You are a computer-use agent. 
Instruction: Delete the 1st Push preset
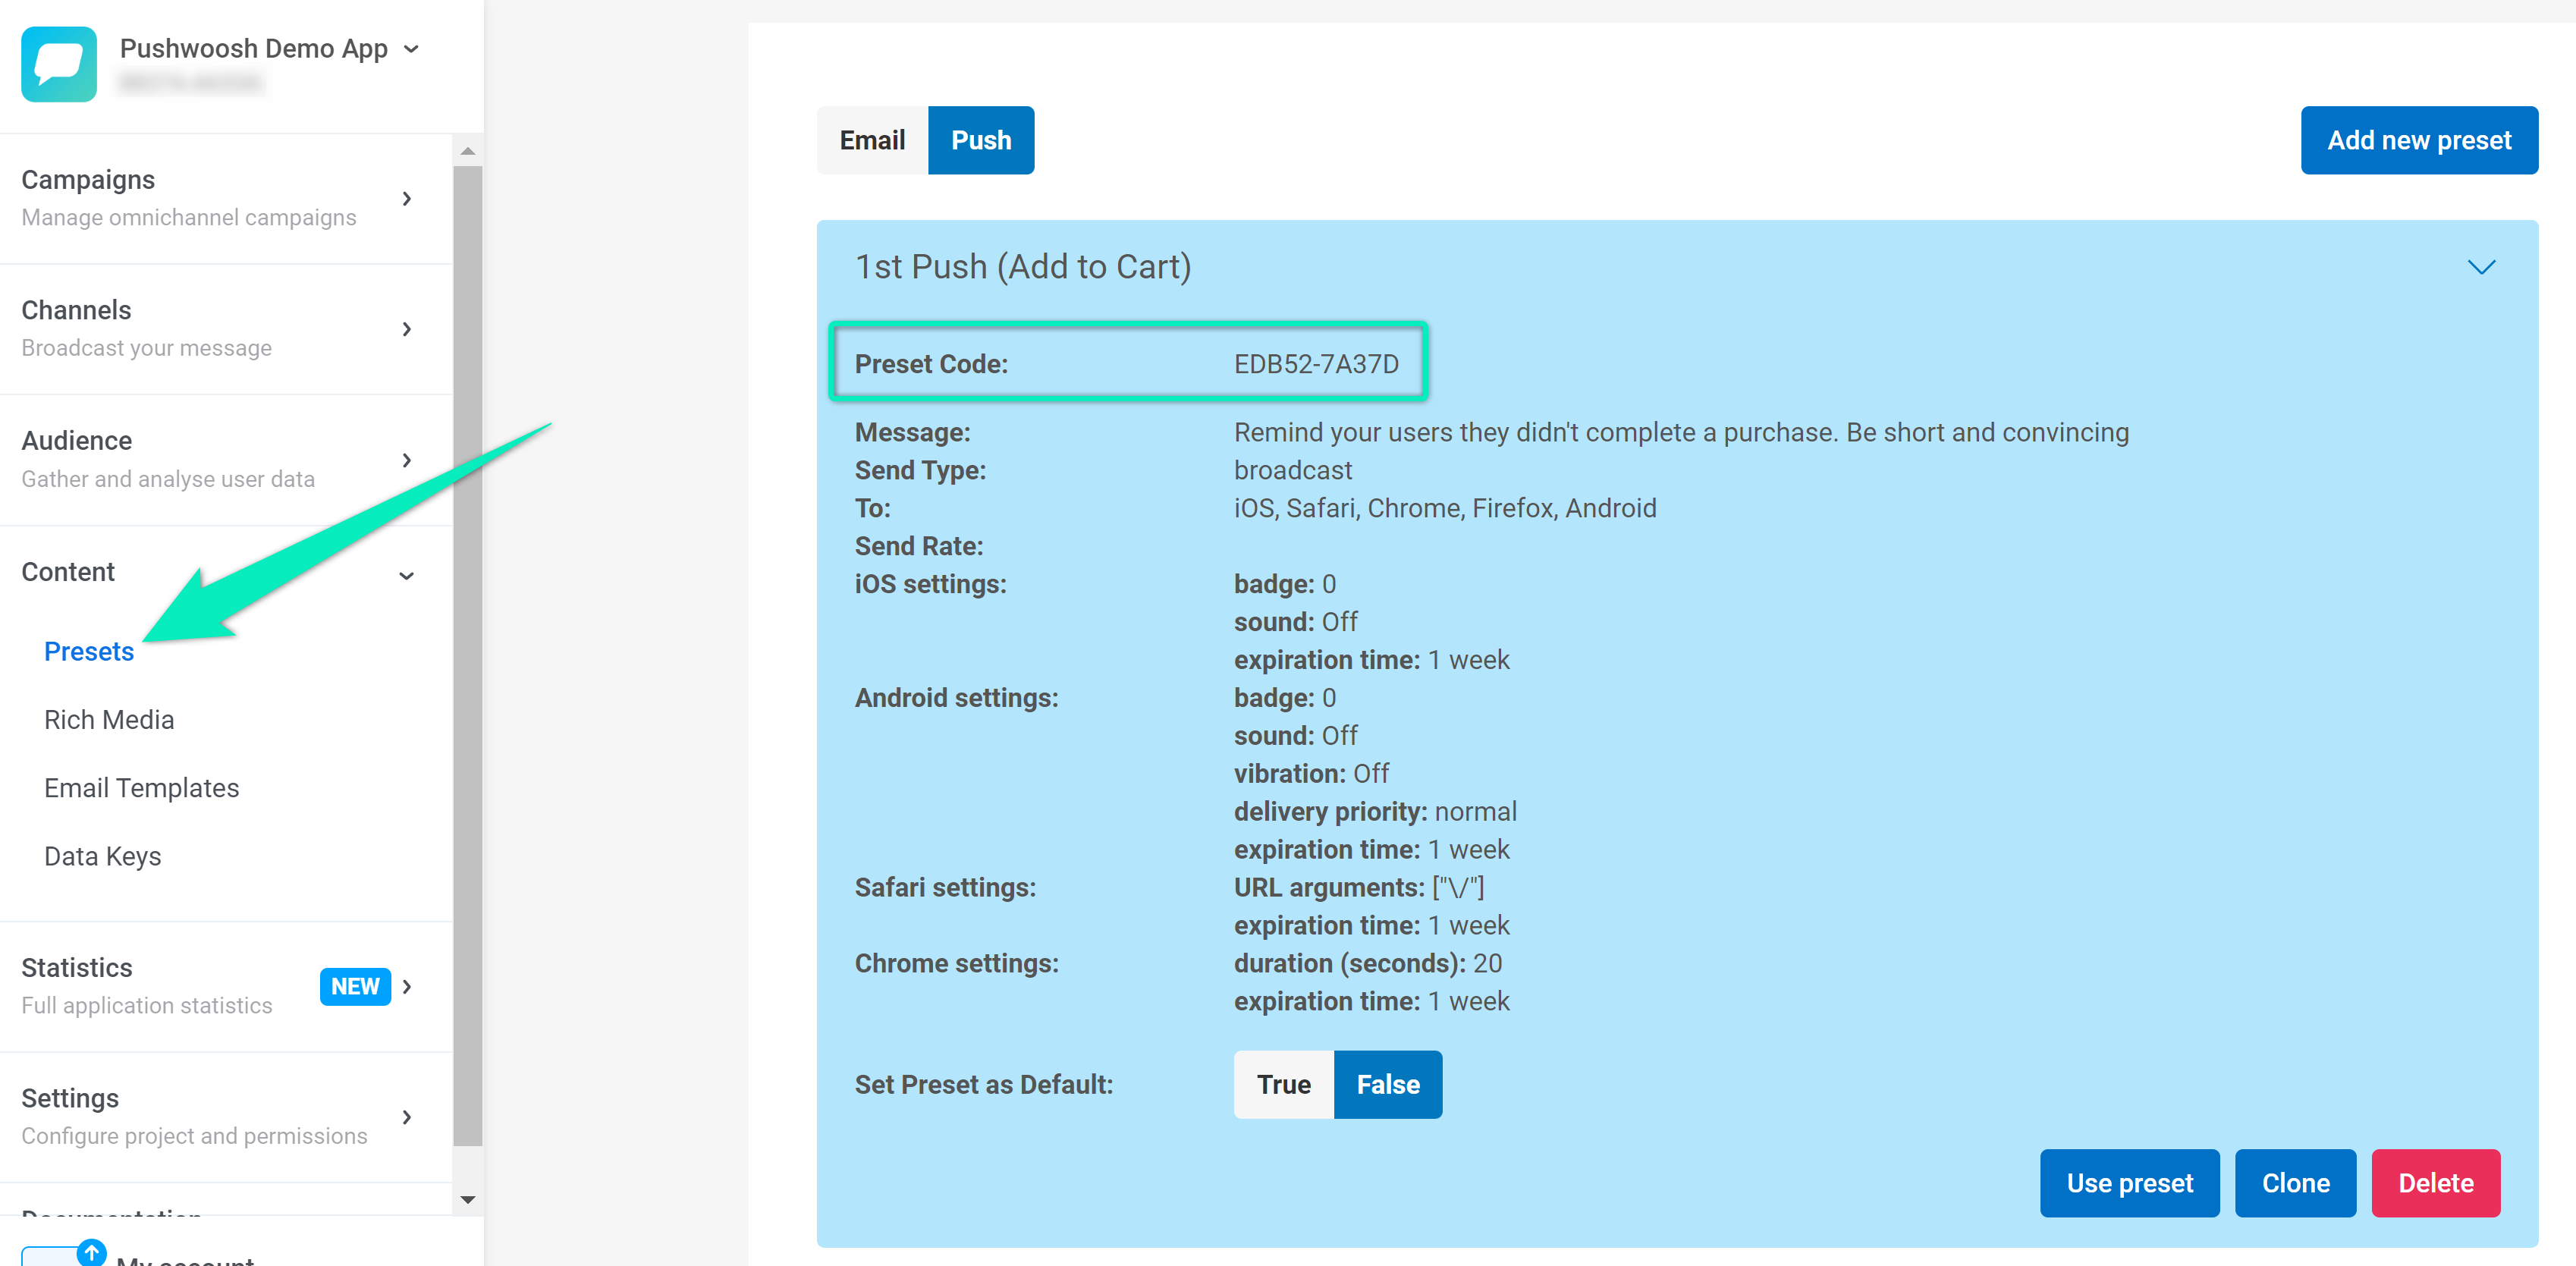point(2436,1183)
